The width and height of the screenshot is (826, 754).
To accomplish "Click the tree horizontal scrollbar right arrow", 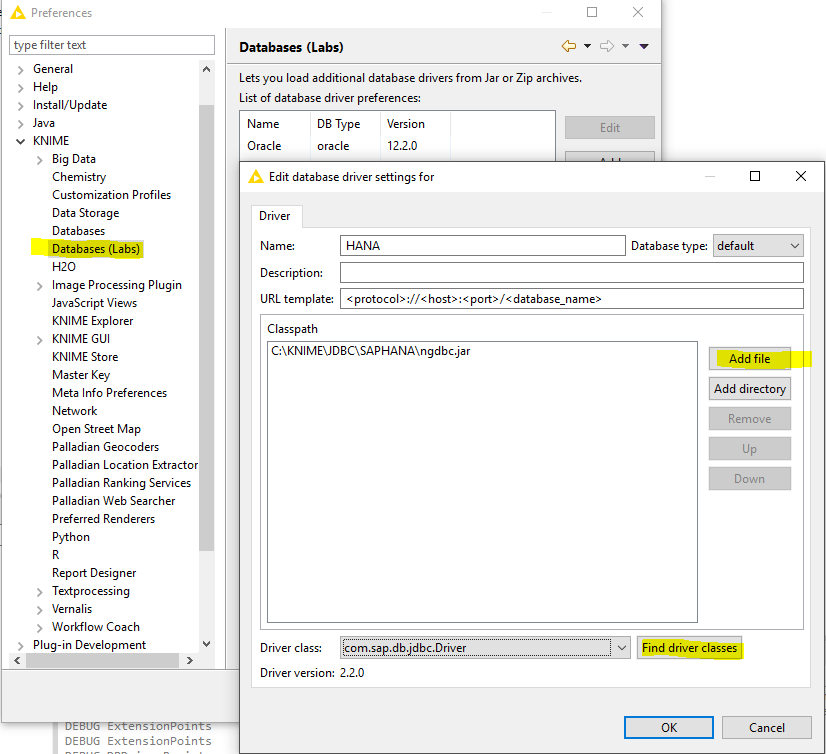I will tap(190, 660).
